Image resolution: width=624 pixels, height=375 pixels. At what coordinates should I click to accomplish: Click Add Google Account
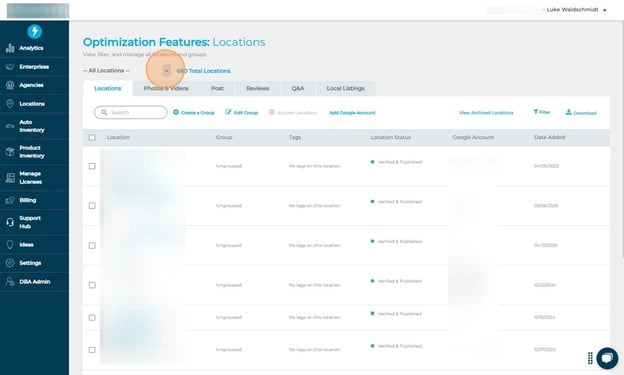click(x=352, y=113)
